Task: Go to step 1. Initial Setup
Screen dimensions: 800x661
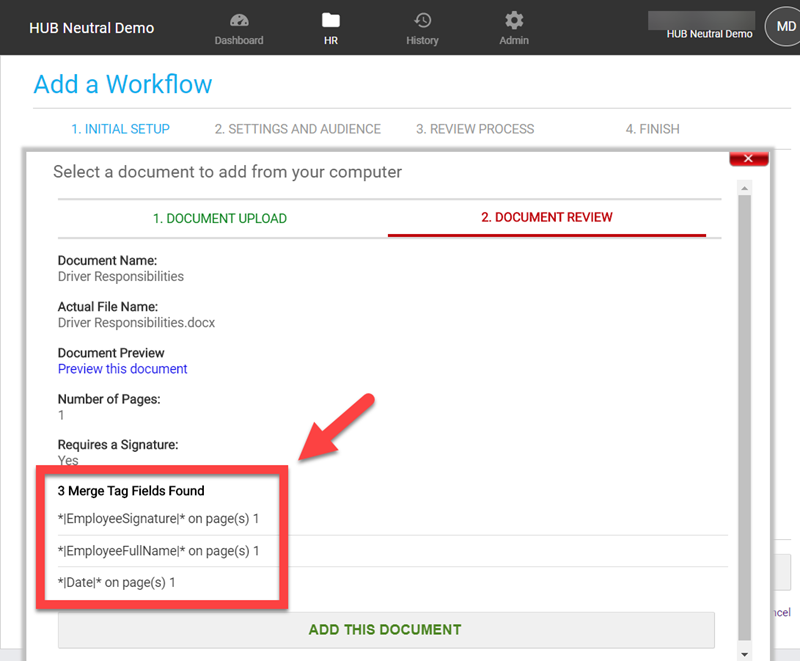Action: click(120, 129)
